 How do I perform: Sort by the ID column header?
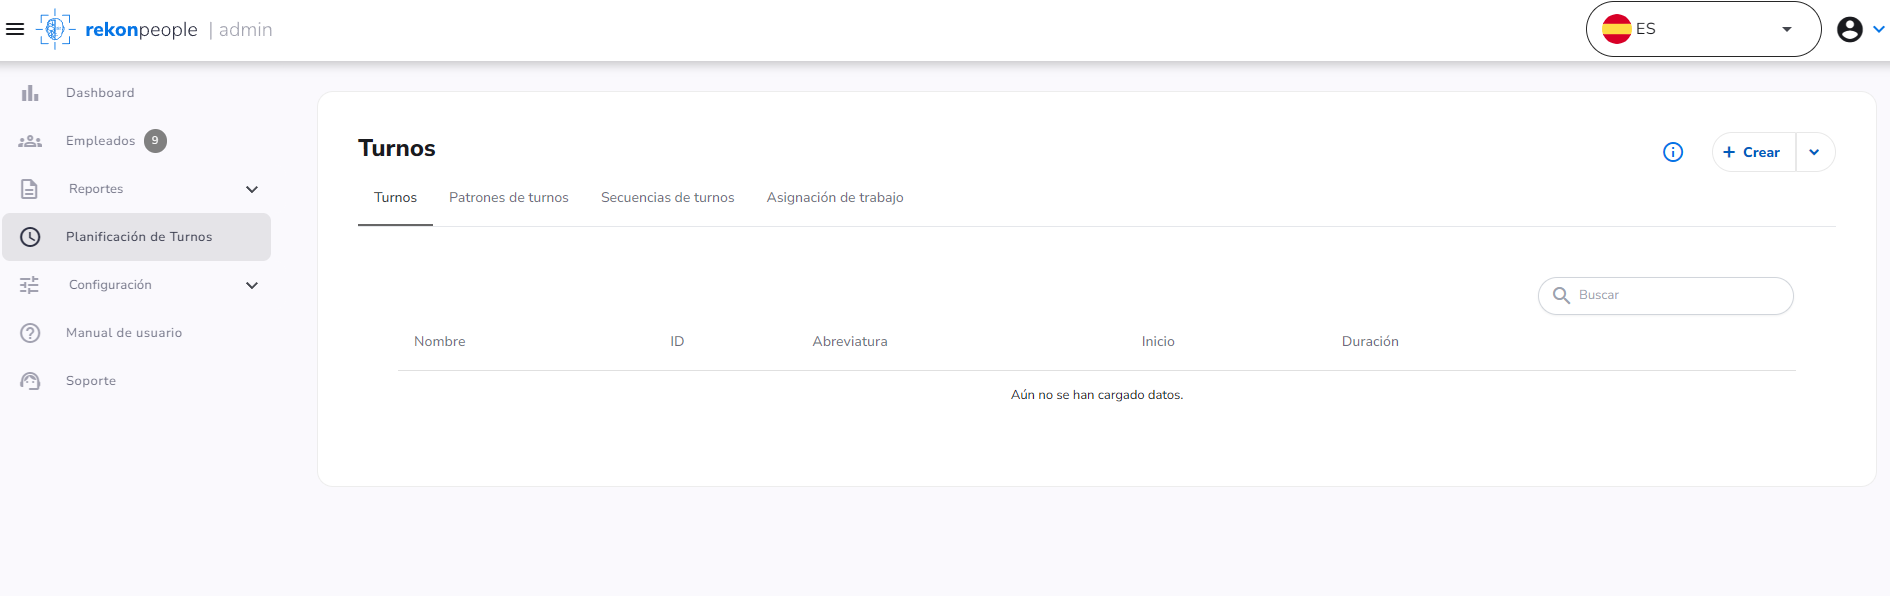point(677,342)
